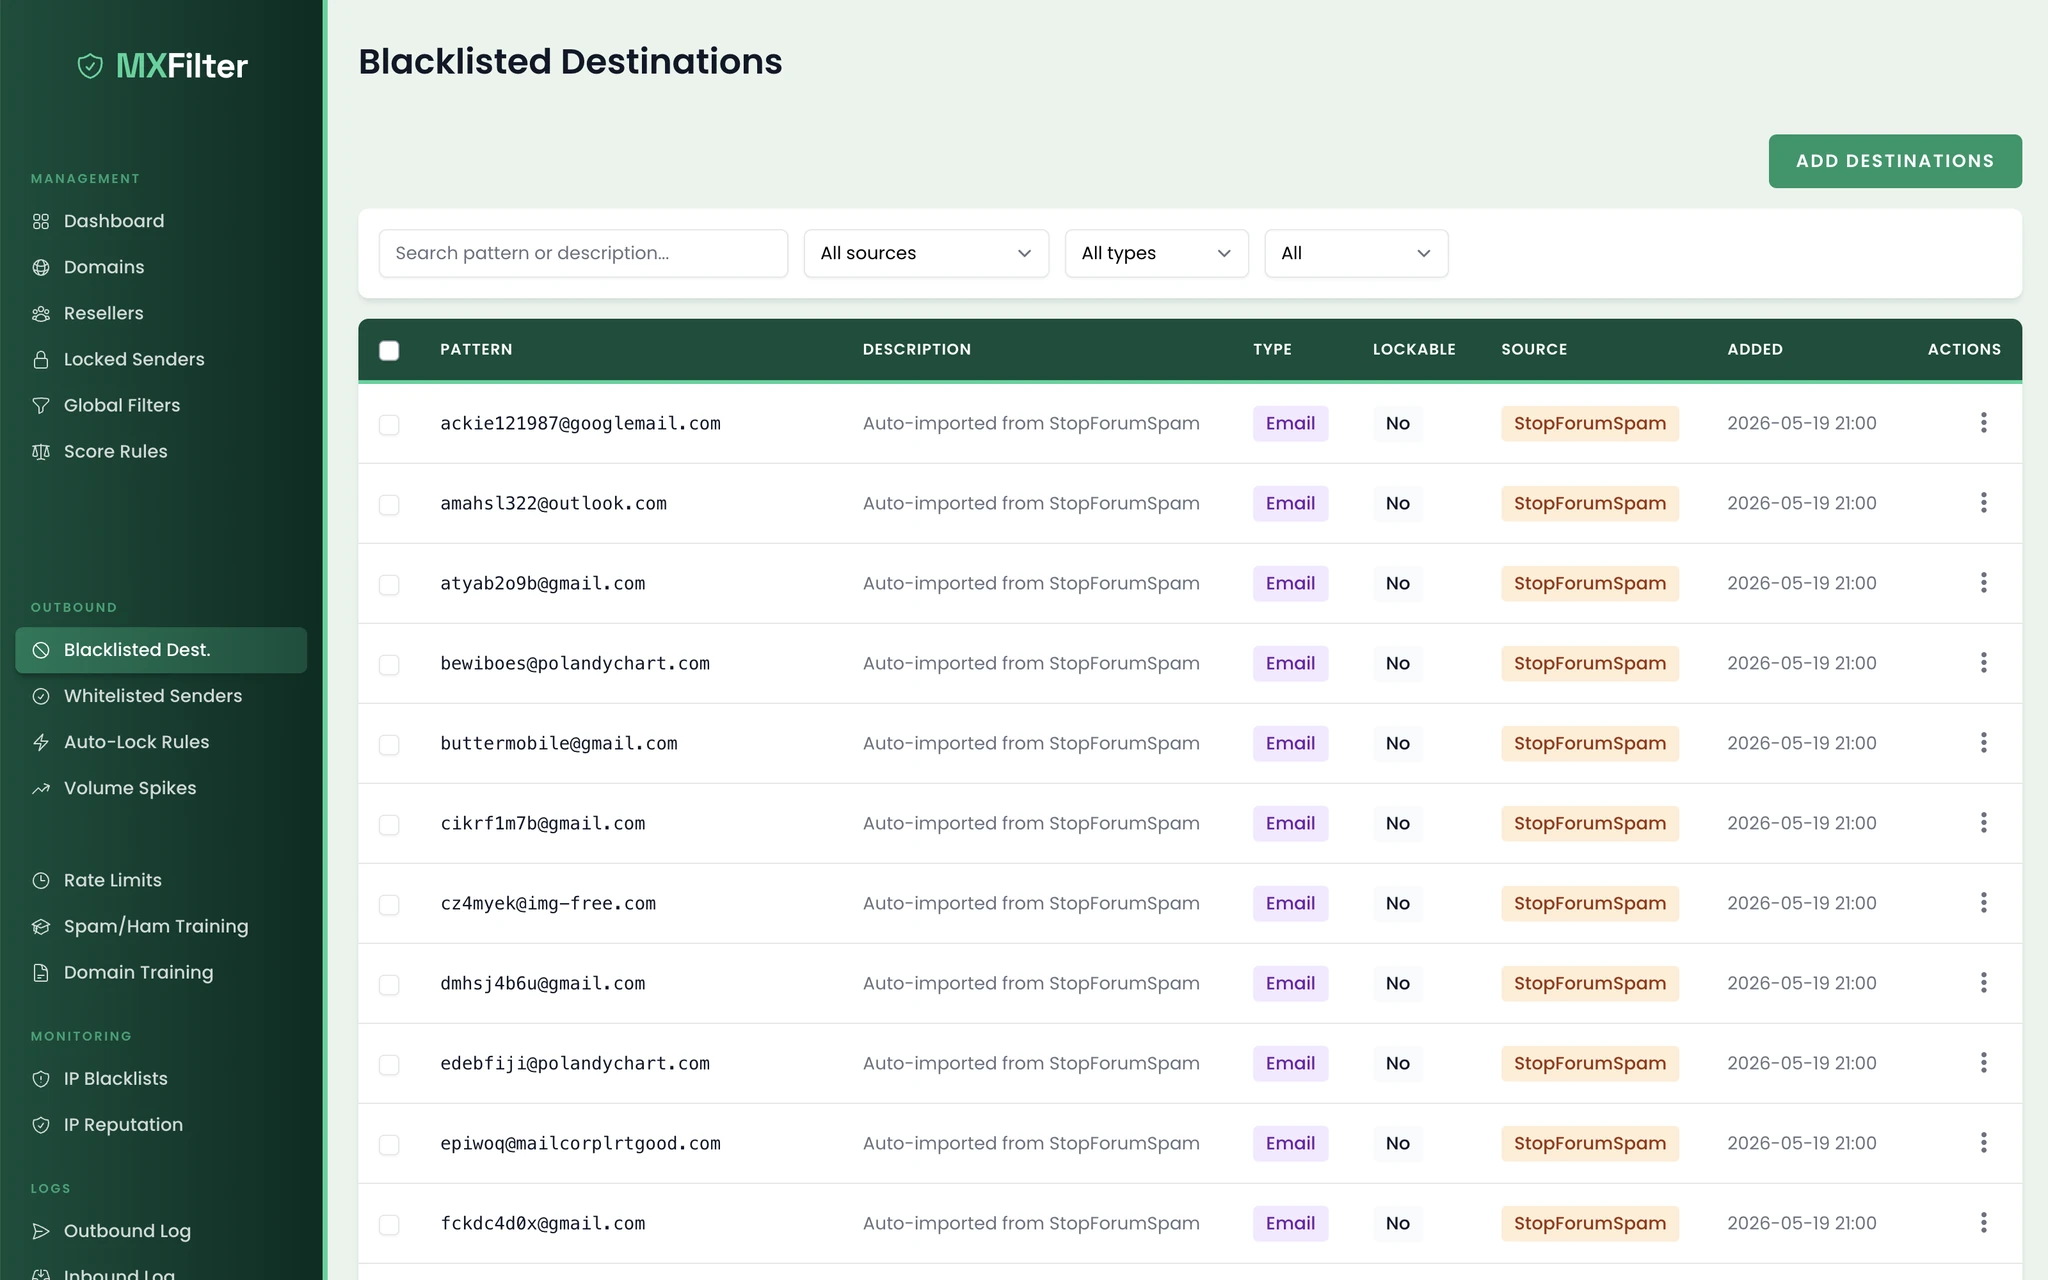Check the epiwoq@mailcorplrtgood.com row checkbox

click(389, 1145)
